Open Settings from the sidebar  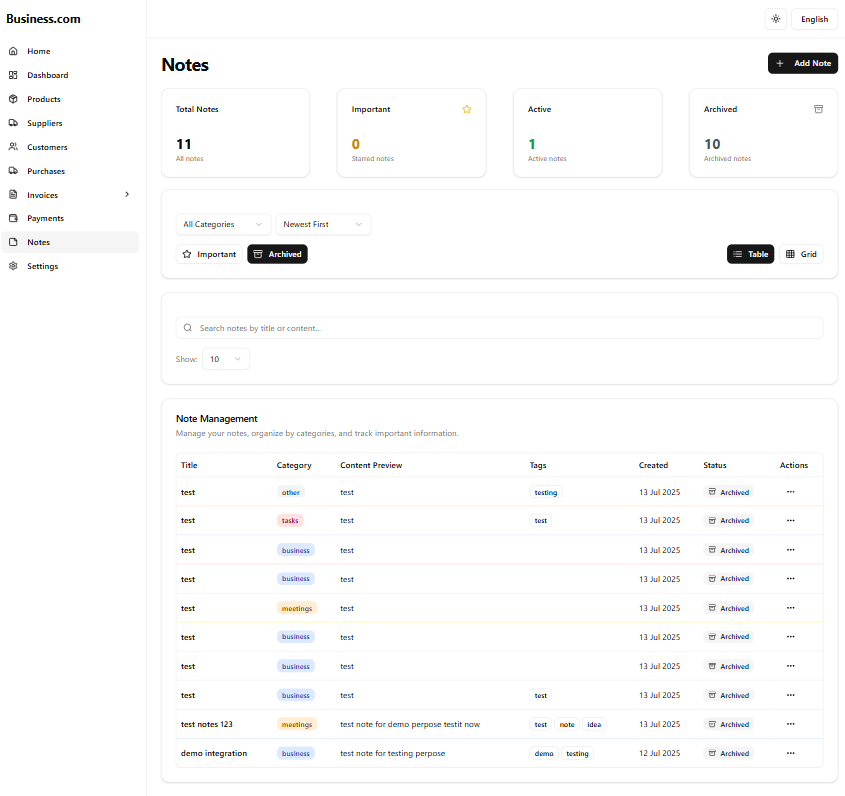(x=70, y=266)
